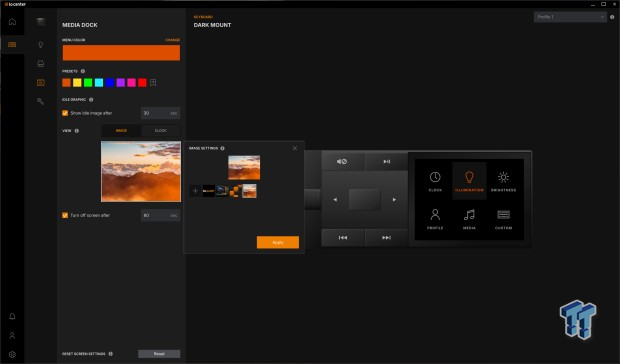
Task: Click the play/pause button on the media dock
Action: pos(386,161)
